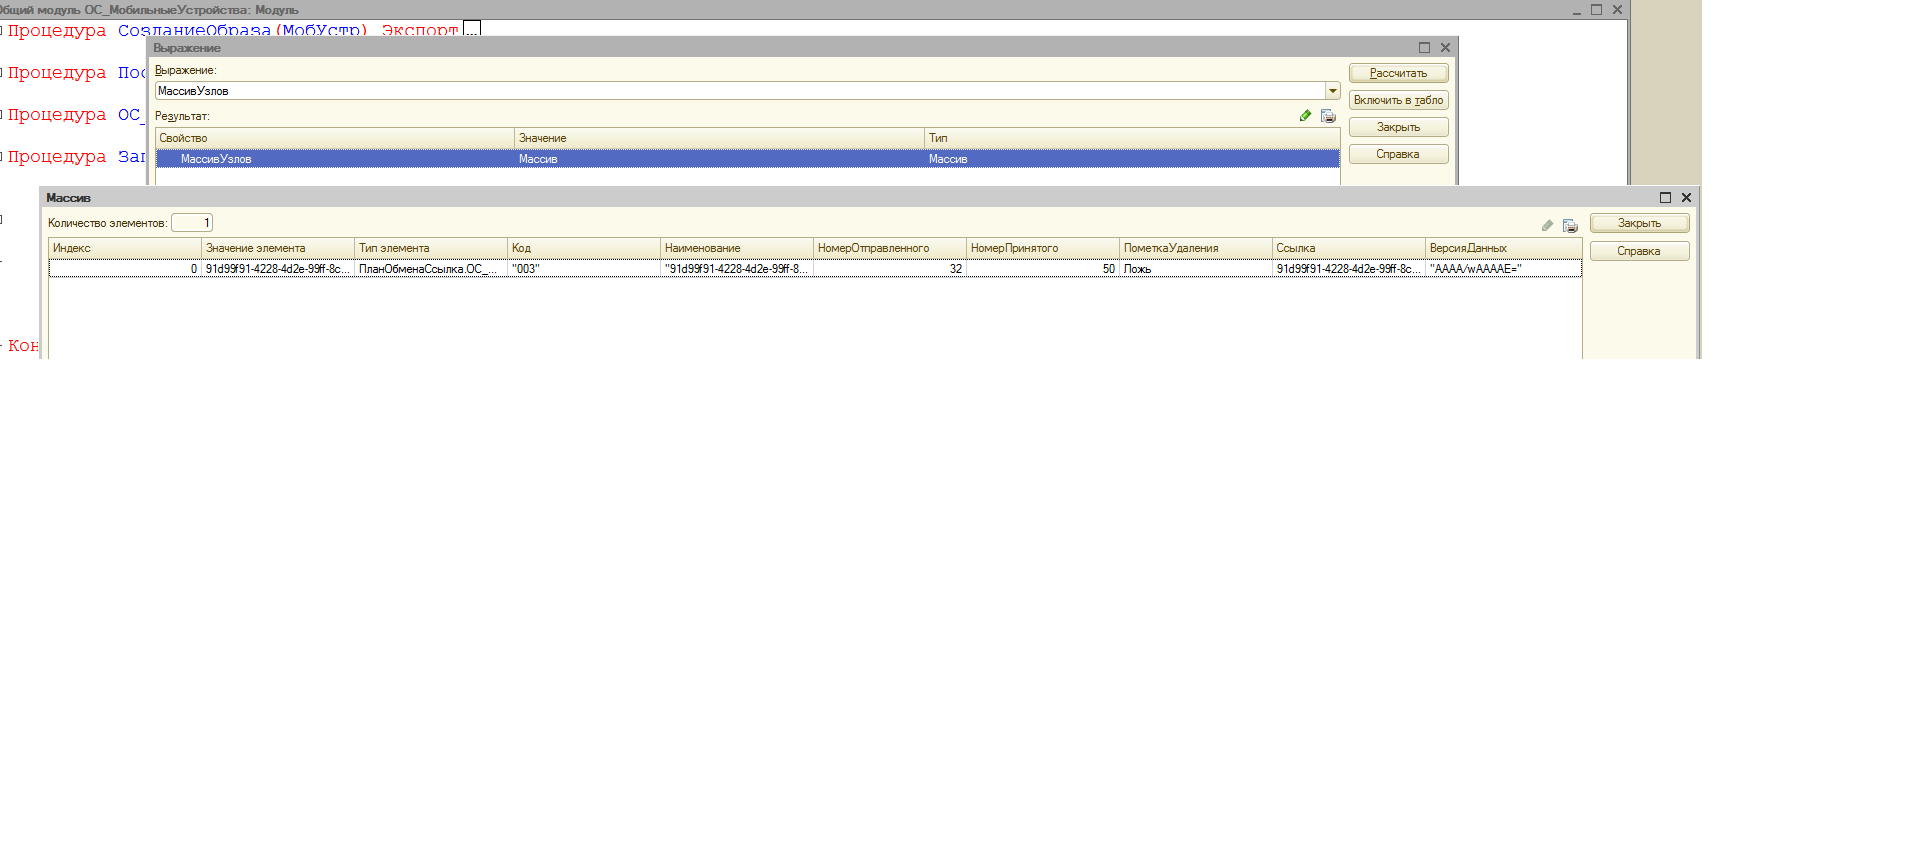The image size is (1906, 858).
Task: Open the Выражение field dropdown list
Action: pyautogui.click(x=1332, y=91)
